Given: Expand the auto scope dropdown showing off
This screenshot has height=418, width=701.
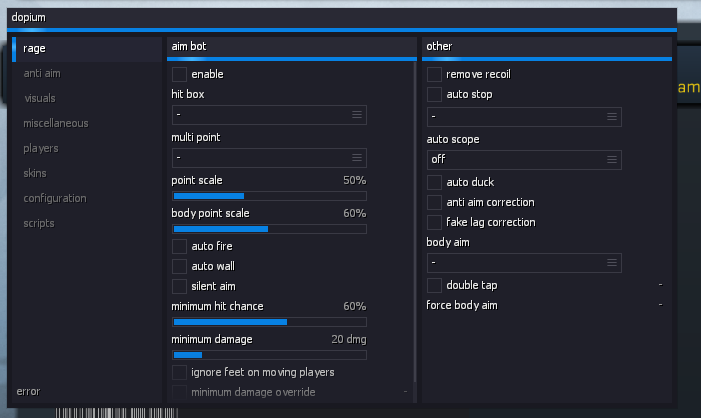Looking at the screenshot, I should pyautogui.click(x=524, y=160).
